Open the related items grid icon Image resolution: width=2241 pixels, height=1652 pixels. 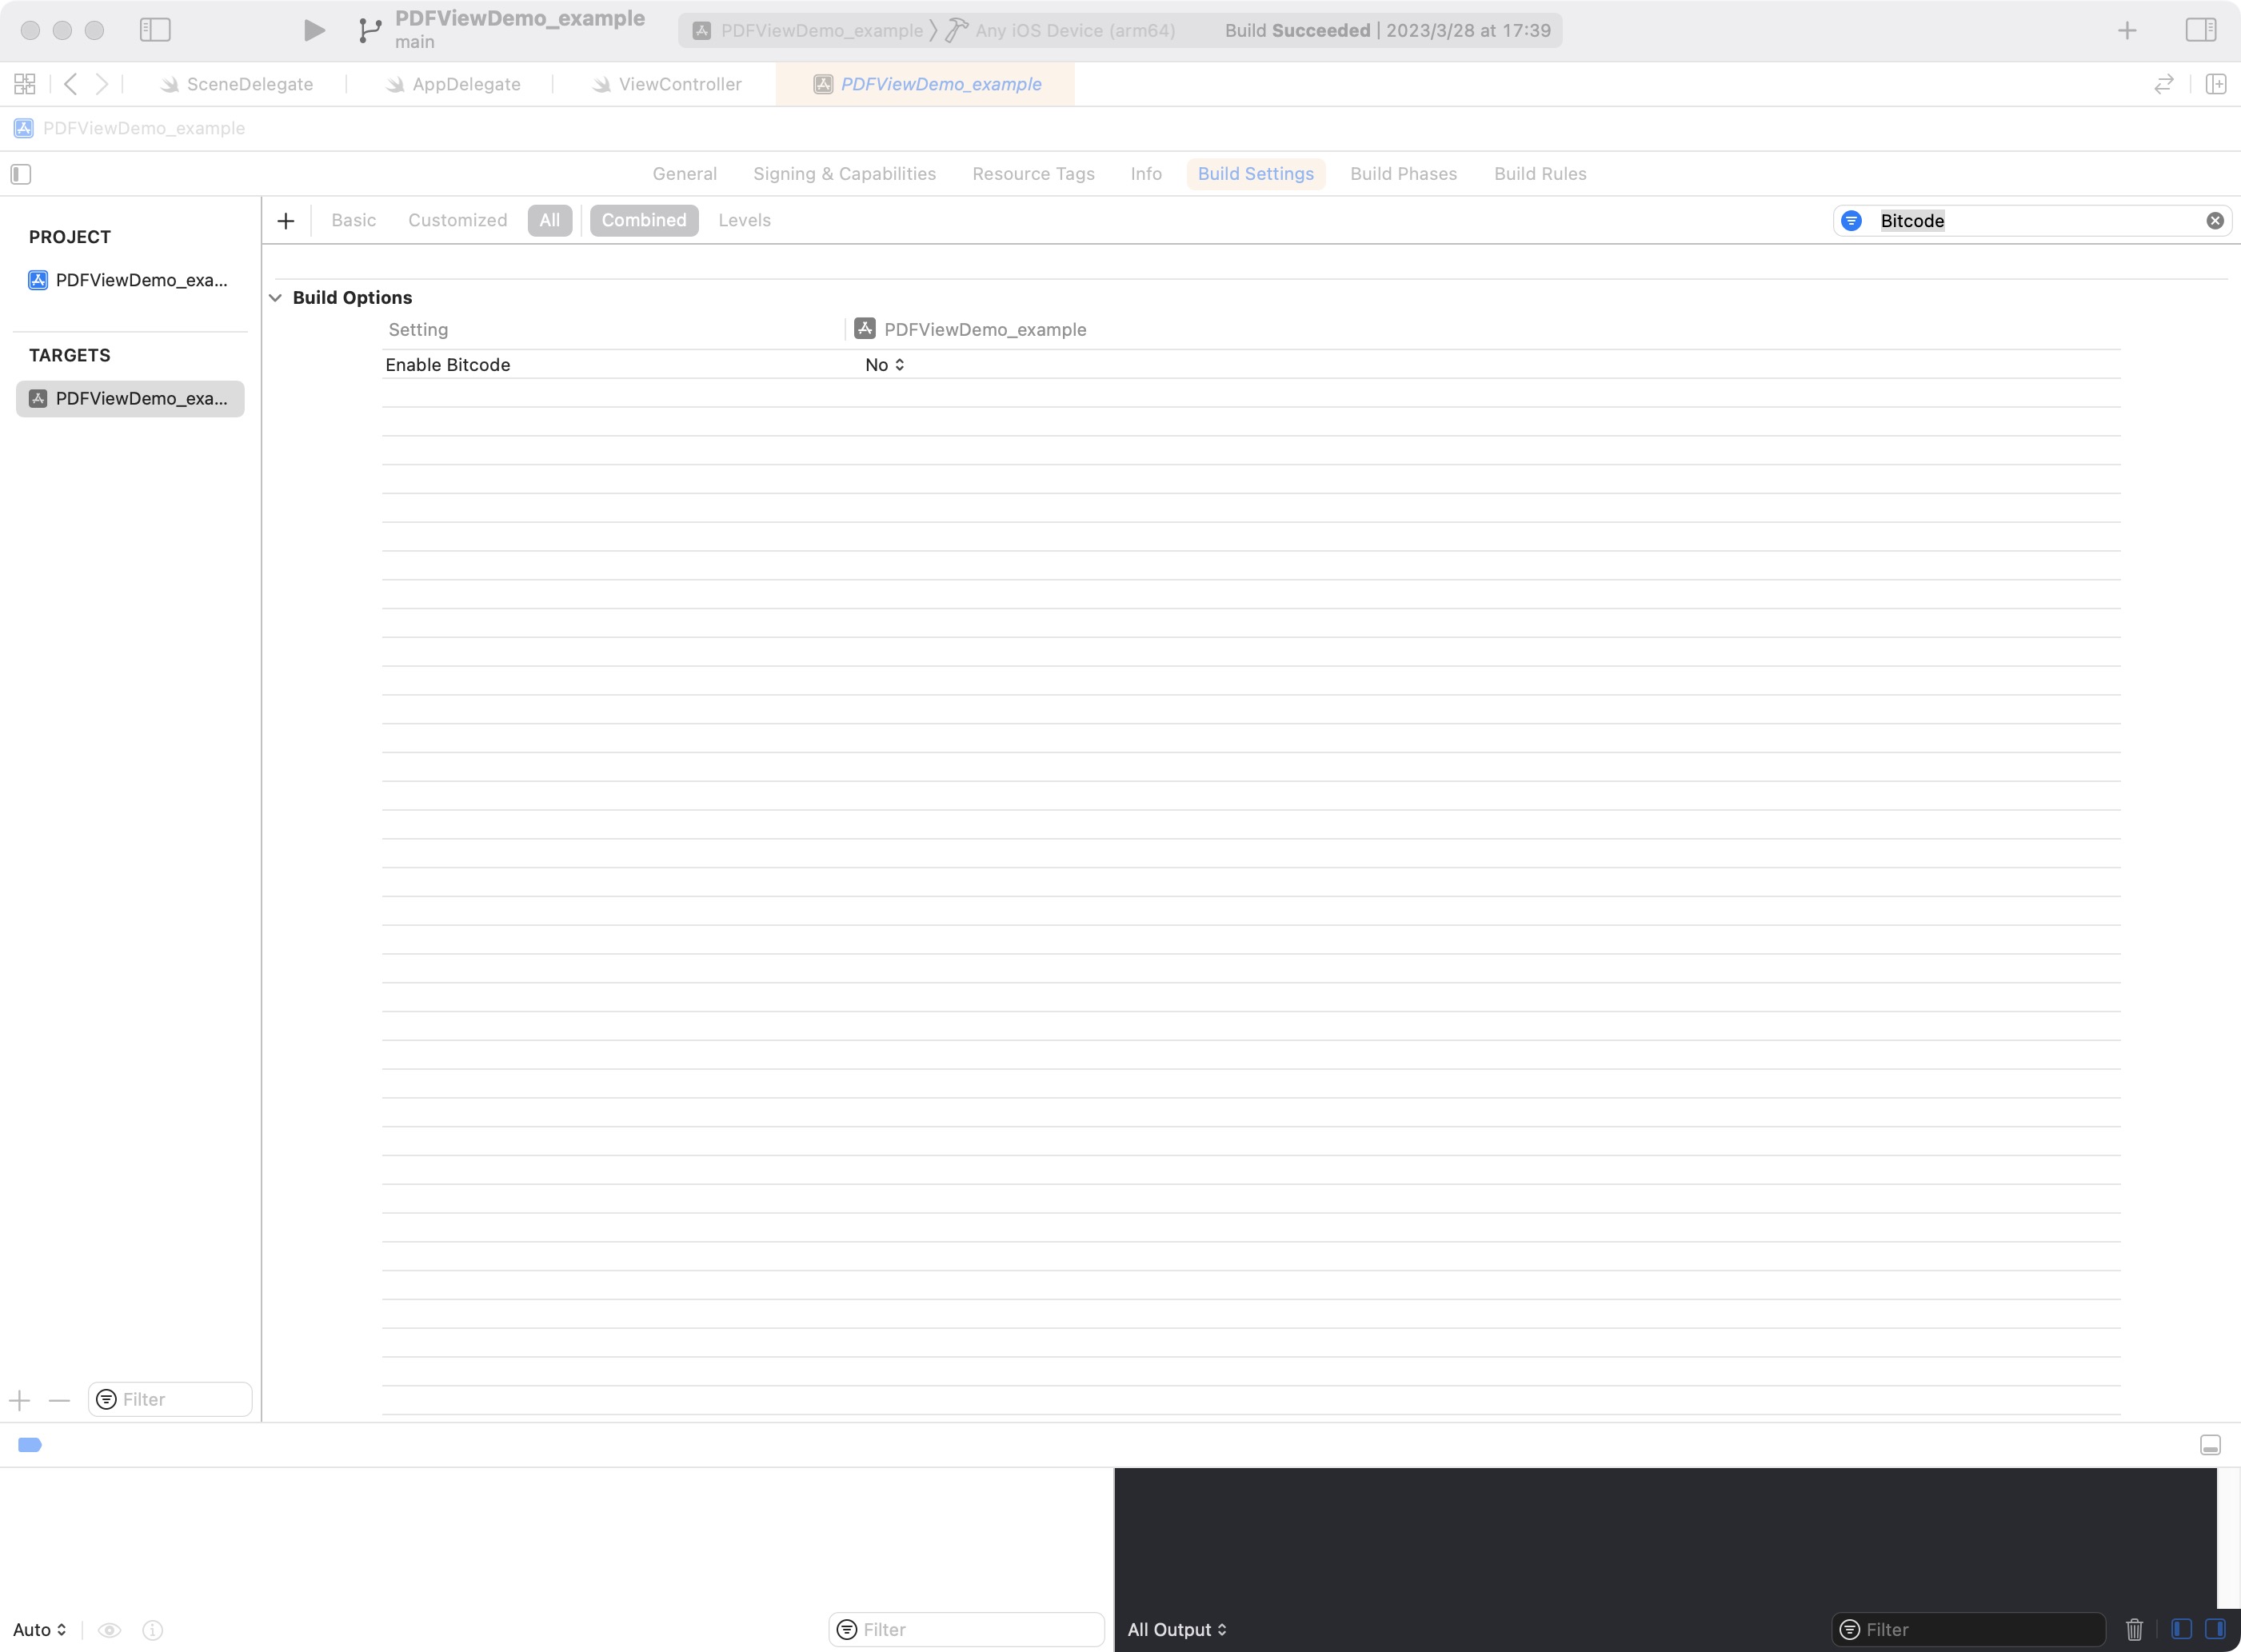25,84
